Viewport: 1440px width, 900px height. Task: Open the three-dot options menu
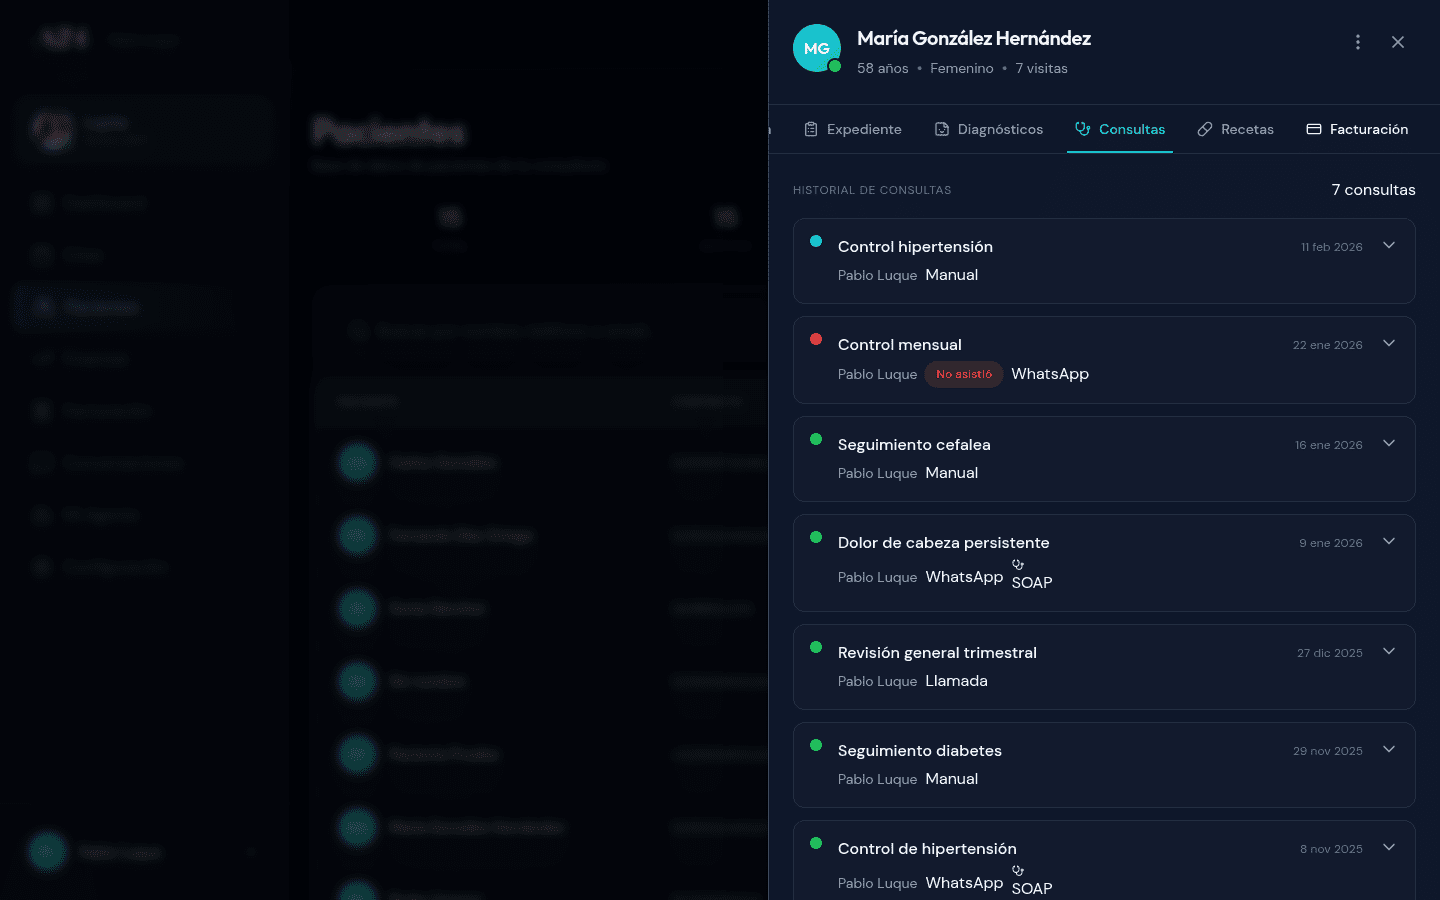1357,42
